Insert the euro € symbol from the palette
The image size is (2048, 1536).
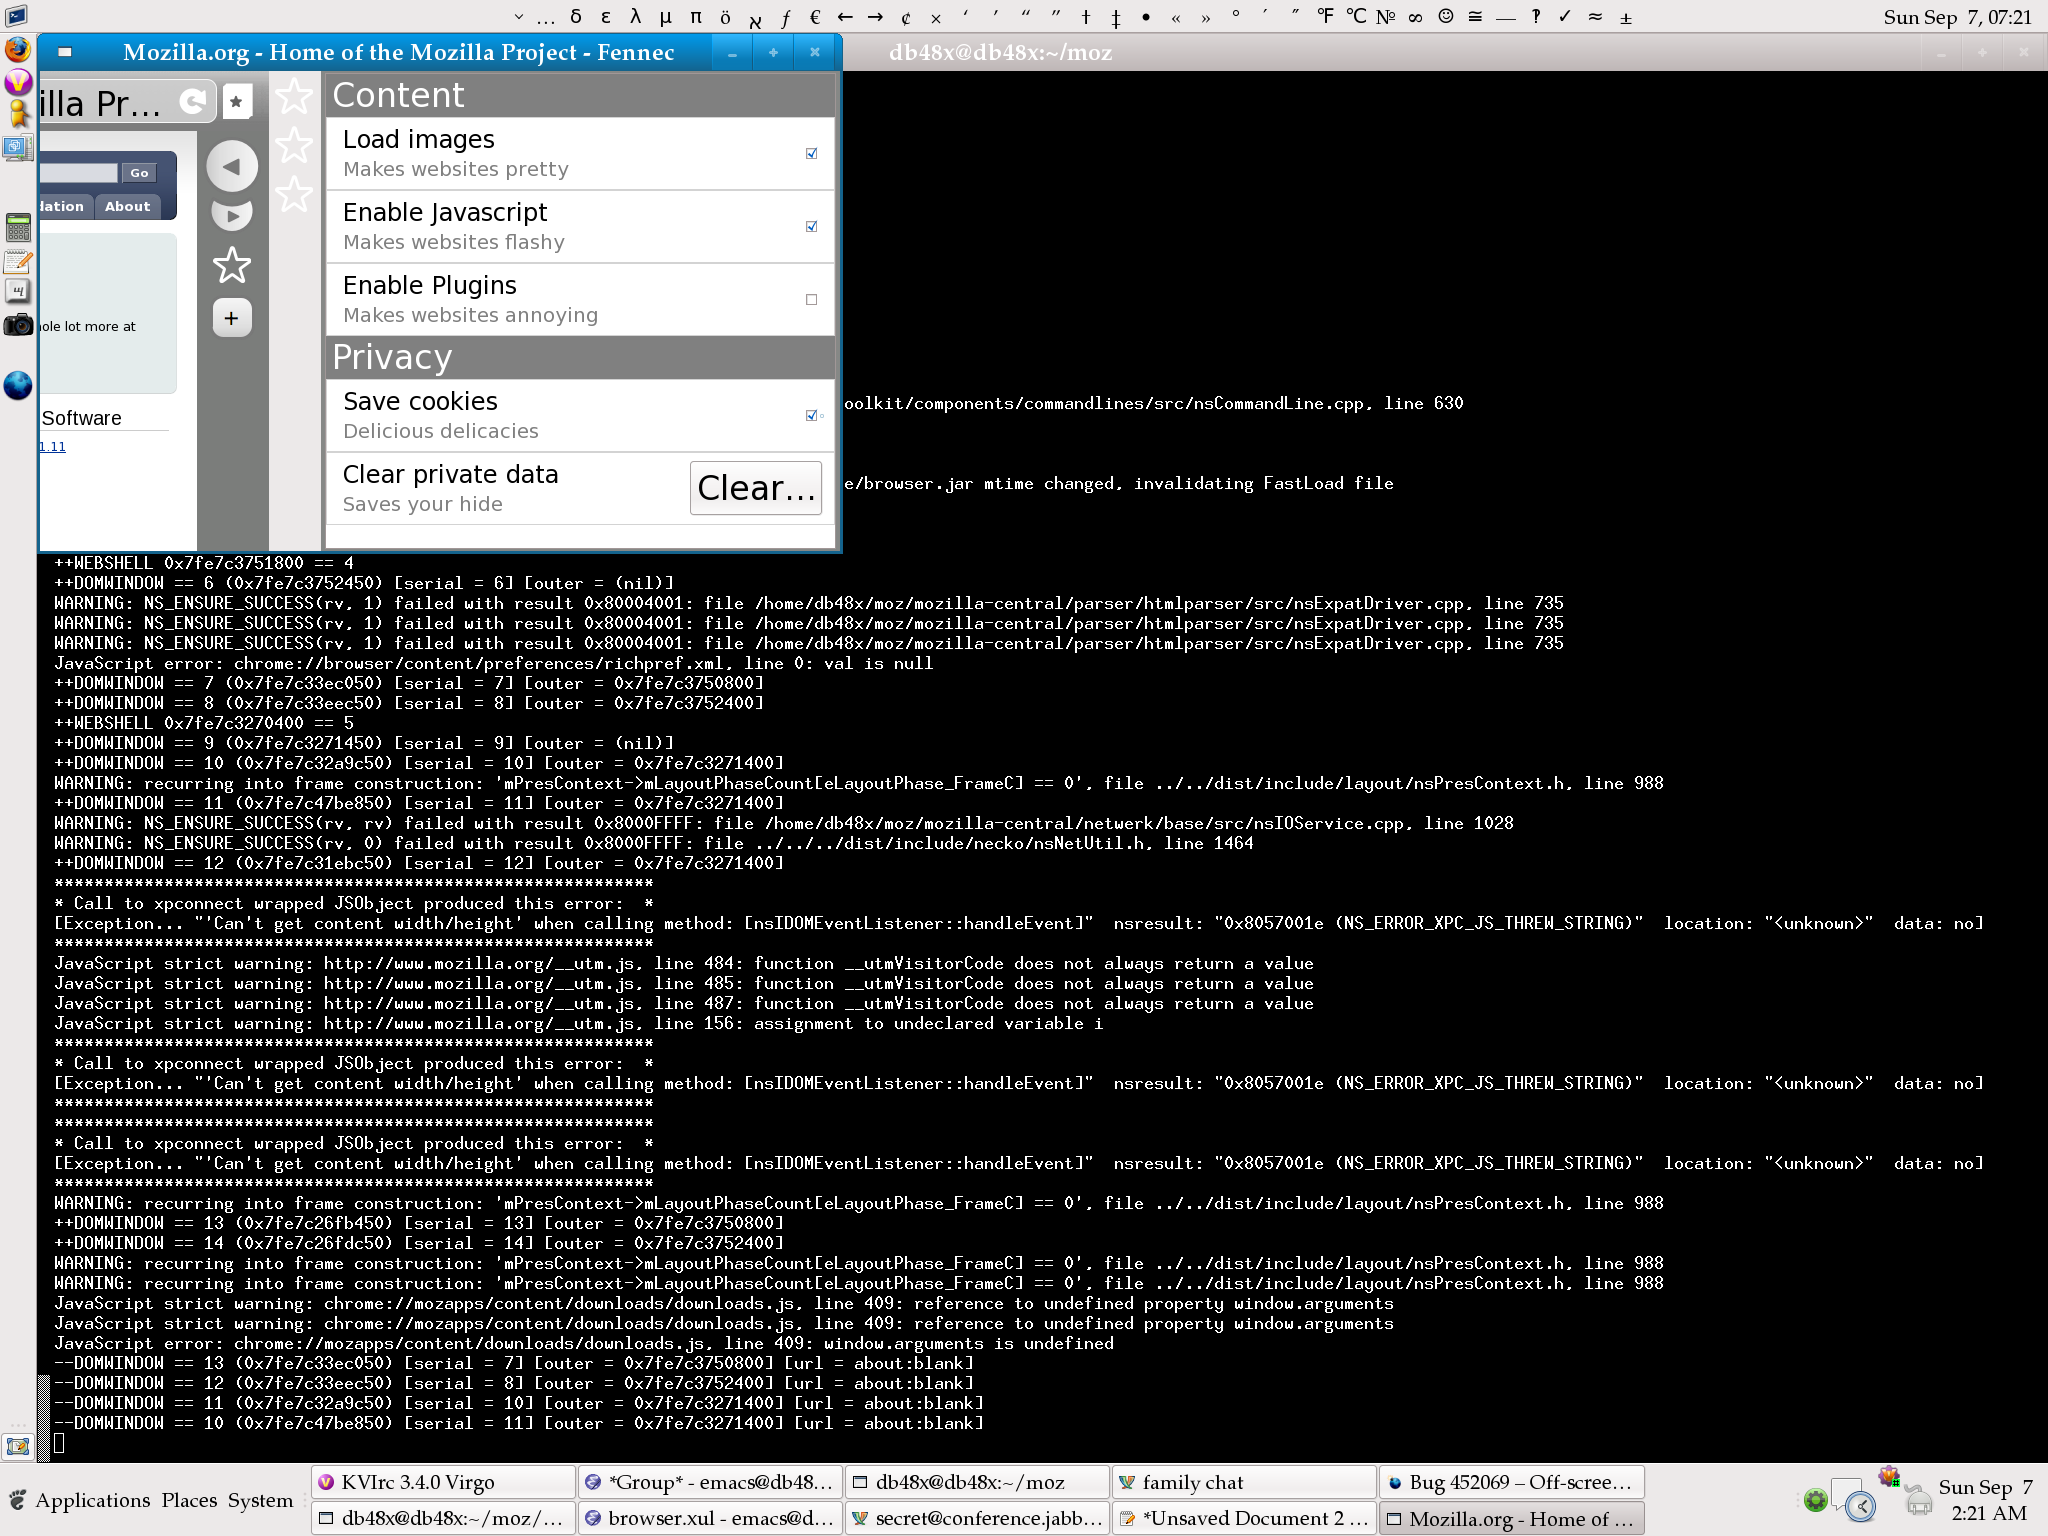point(815,16)
